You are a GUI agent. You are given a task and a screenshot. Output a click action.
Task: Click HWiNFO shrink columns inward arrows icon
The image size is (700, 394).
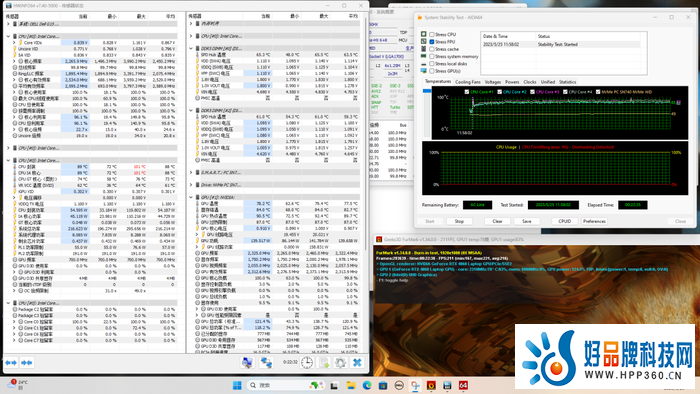click(x=27, y=363)
